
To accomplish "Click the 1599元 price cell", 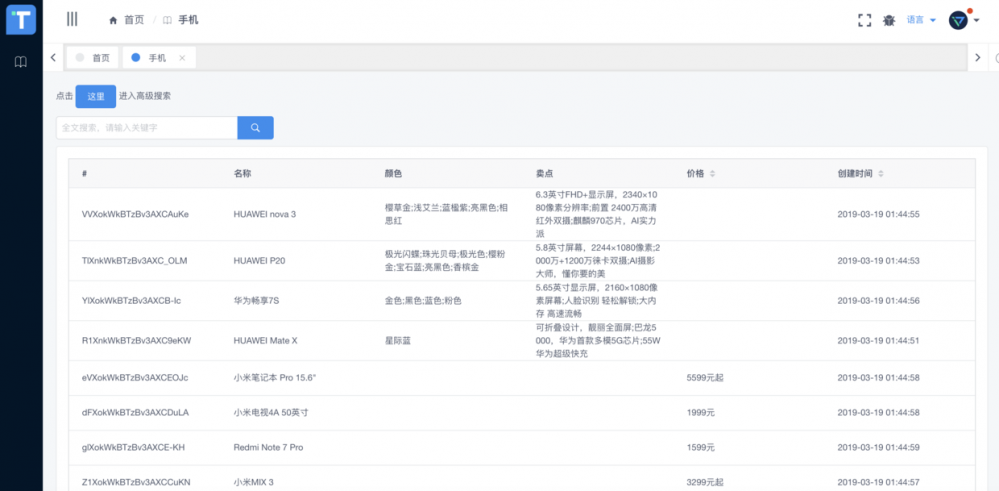I will pos(701,448).
